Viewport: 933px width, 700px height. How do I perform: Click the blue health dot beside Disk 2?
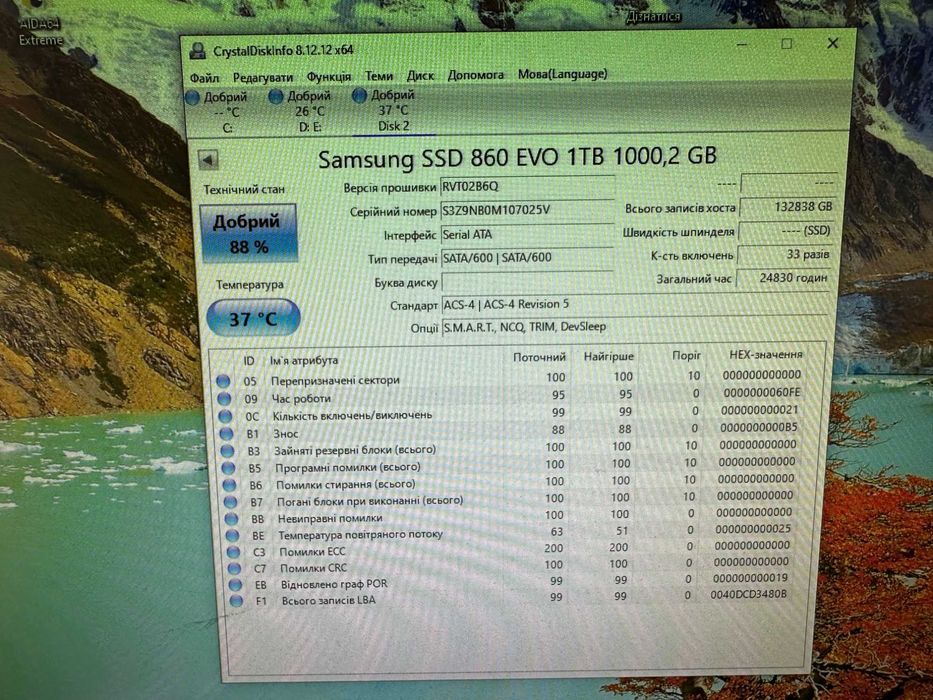click(359, 95)
